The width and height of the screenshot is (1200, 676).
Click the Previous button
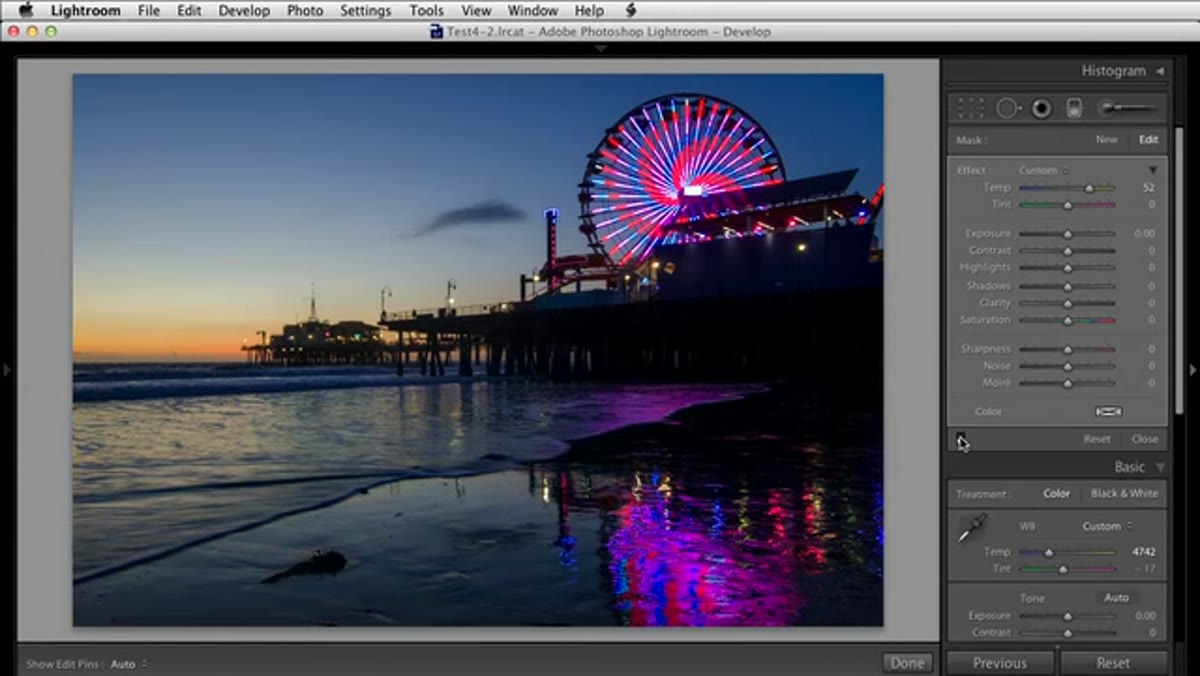(x=1000, y=663)
